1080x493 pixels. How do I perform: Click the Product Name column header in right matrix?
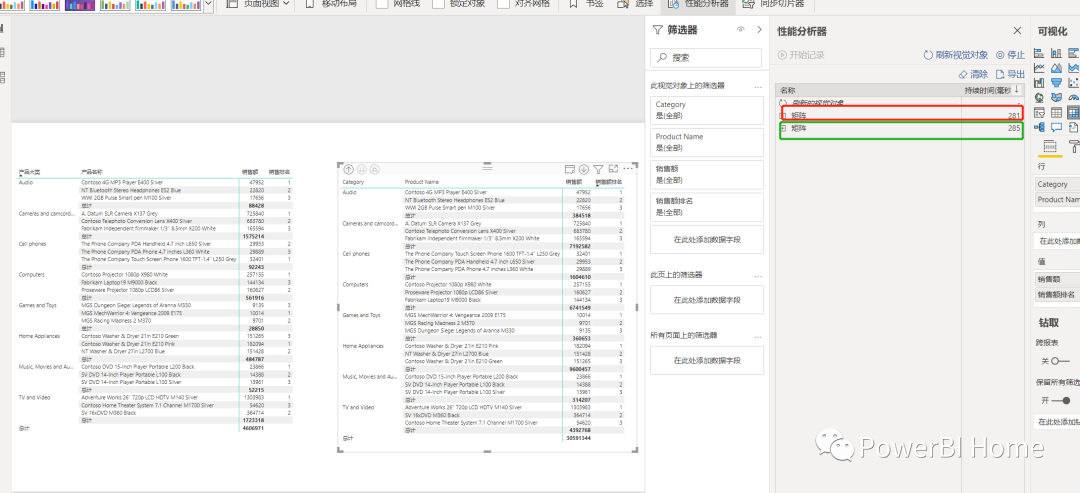(422, 182)
